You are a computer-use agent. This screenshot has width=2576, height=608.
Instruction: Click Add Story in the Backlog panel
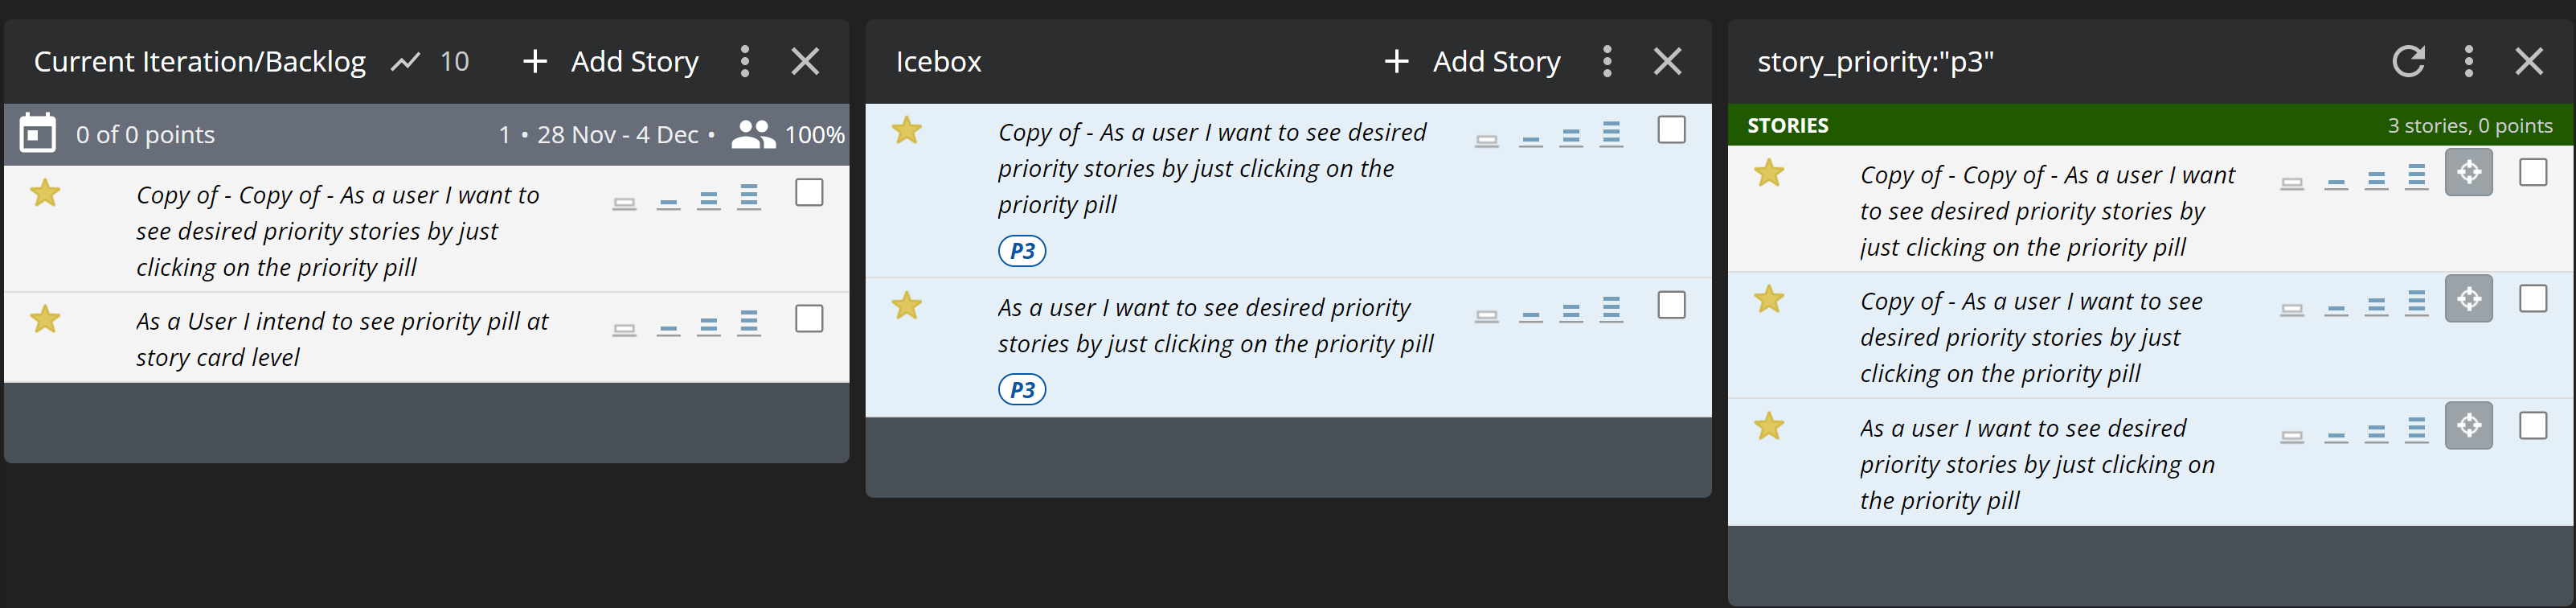click(611, 62)
